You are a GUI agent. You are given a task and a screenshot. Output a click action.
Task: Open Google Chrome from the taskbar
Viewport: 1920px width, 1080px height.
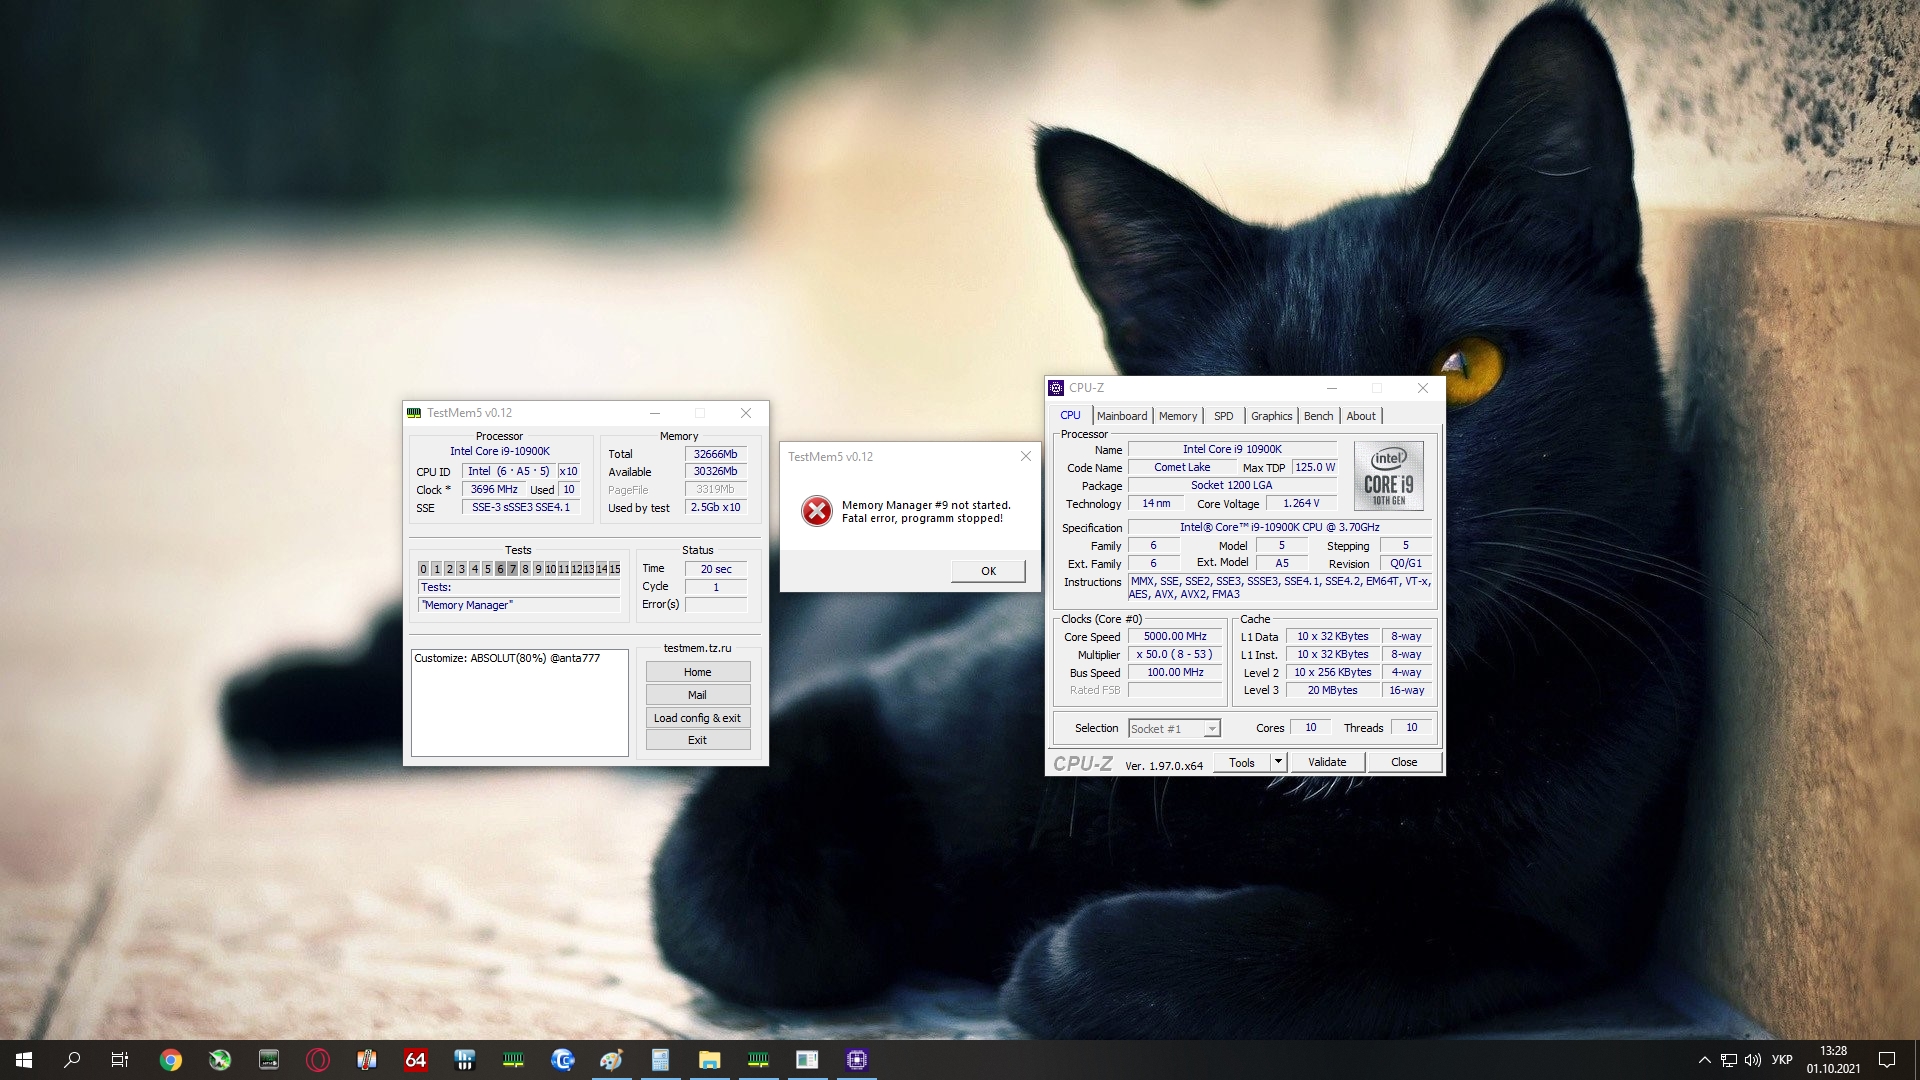[170, 1060]
